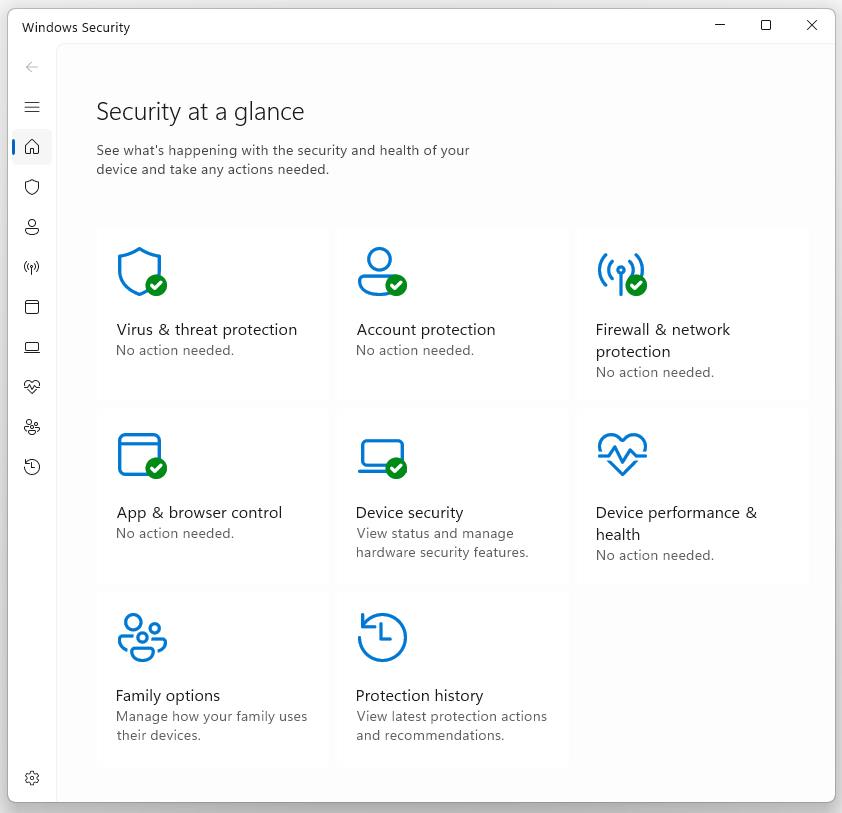Screen dimensions: 842x813
Task: Open Family options people icon in sidebar
Action: (x=32, y=427)
